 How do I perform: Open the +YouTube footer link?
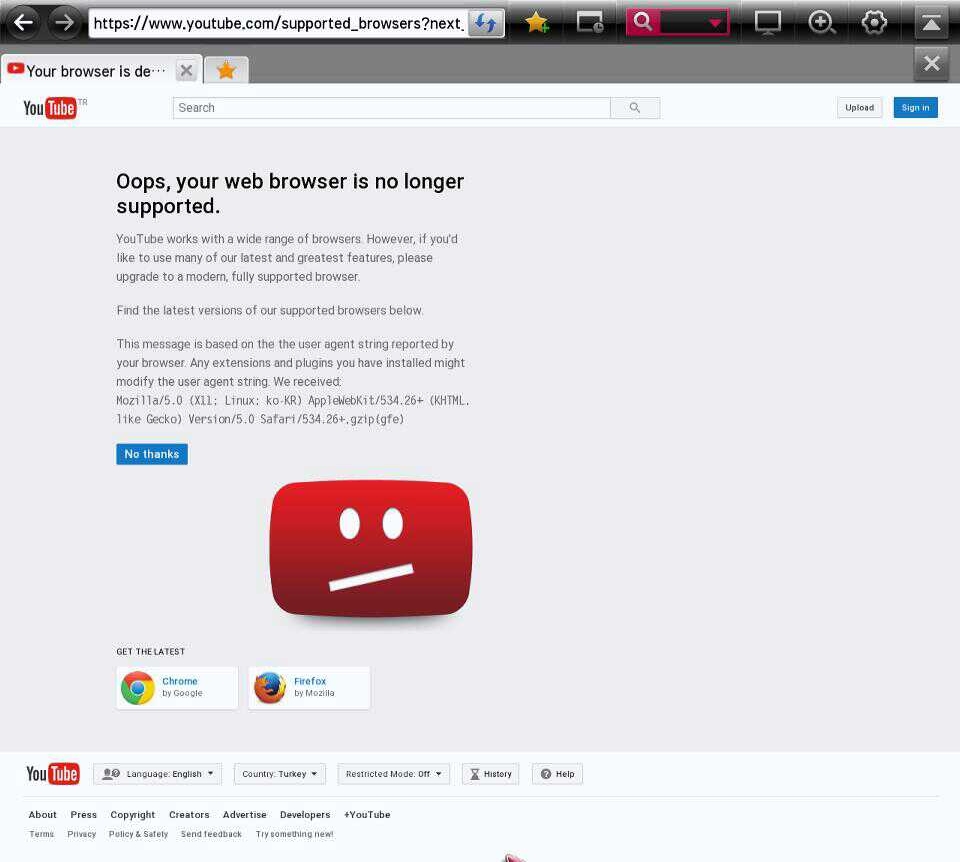[367, 815]
